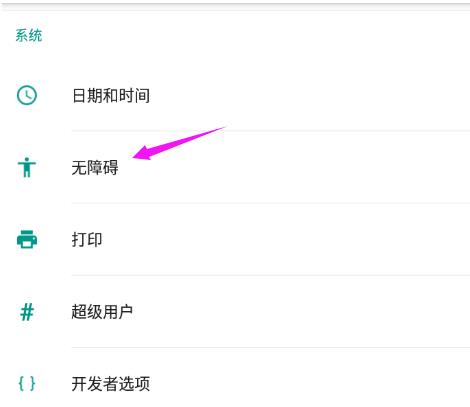470x407 pixels.
Task: Tap empty row area right of 打印
Action: [x=286, y=239]
